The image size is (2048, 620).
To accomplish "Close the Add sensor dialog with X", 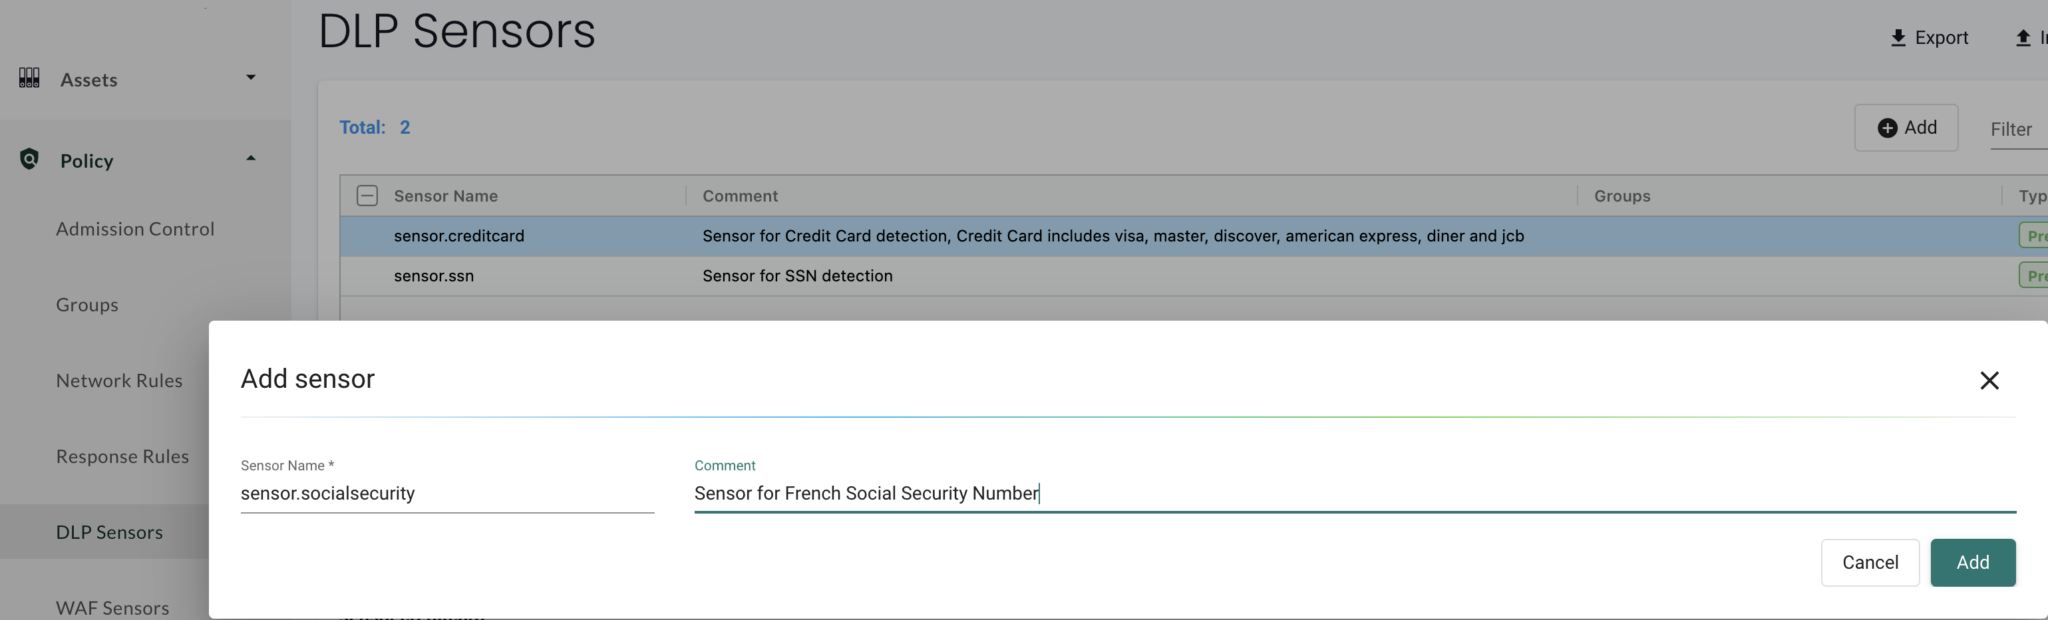I will pos(1989,380).
